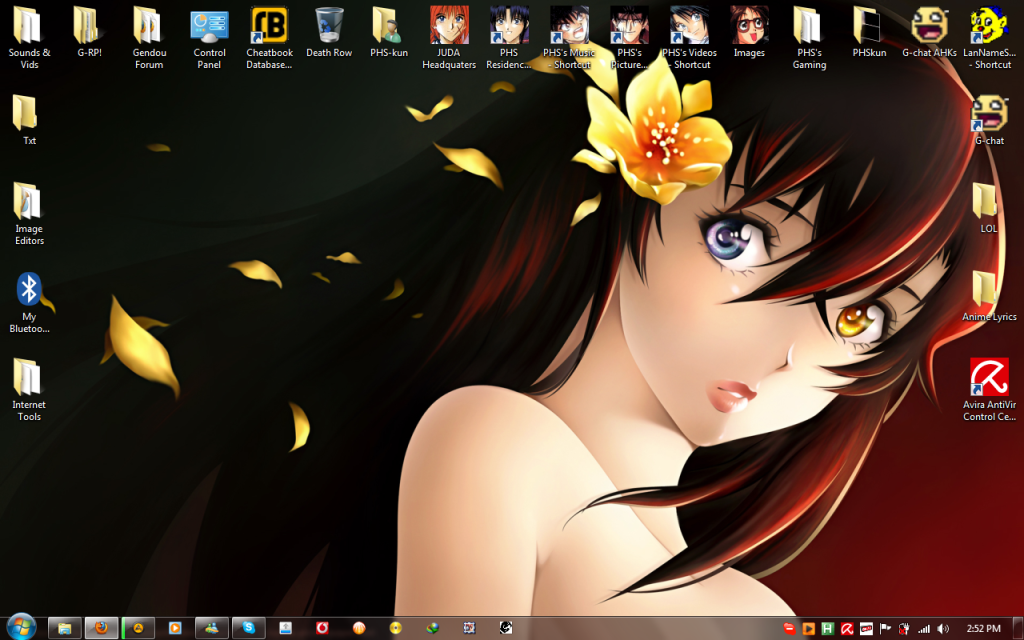Switch to Windows Live Messenger taskbar button

pyautogui.click(x=212, y=628)
